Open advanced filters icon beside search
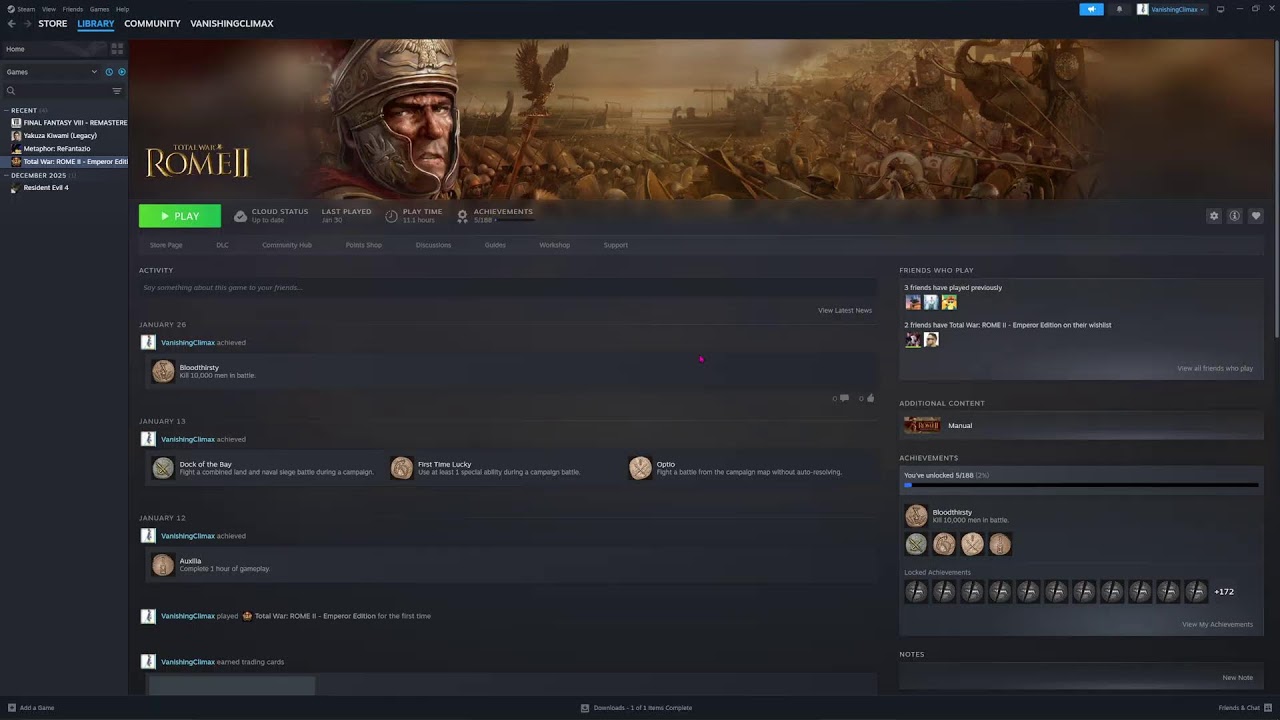1280x720 pixels. click(117, 91)
